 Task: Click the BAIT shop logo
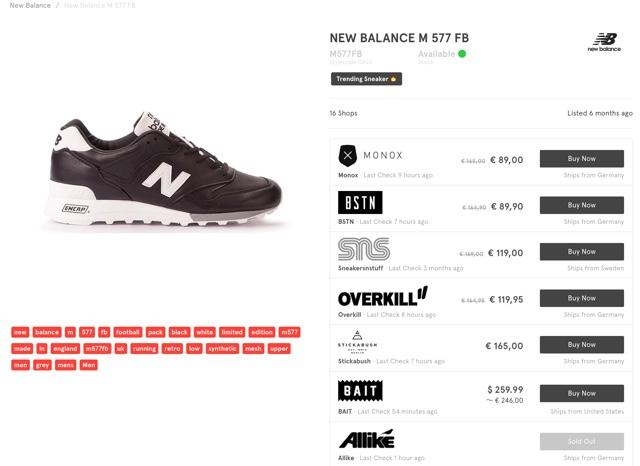[x=360, y=391]
